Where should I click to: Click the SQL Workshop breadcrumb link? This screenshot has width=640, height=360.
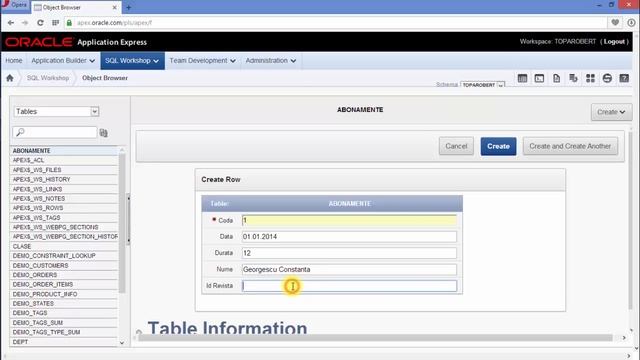pos(48,78)
